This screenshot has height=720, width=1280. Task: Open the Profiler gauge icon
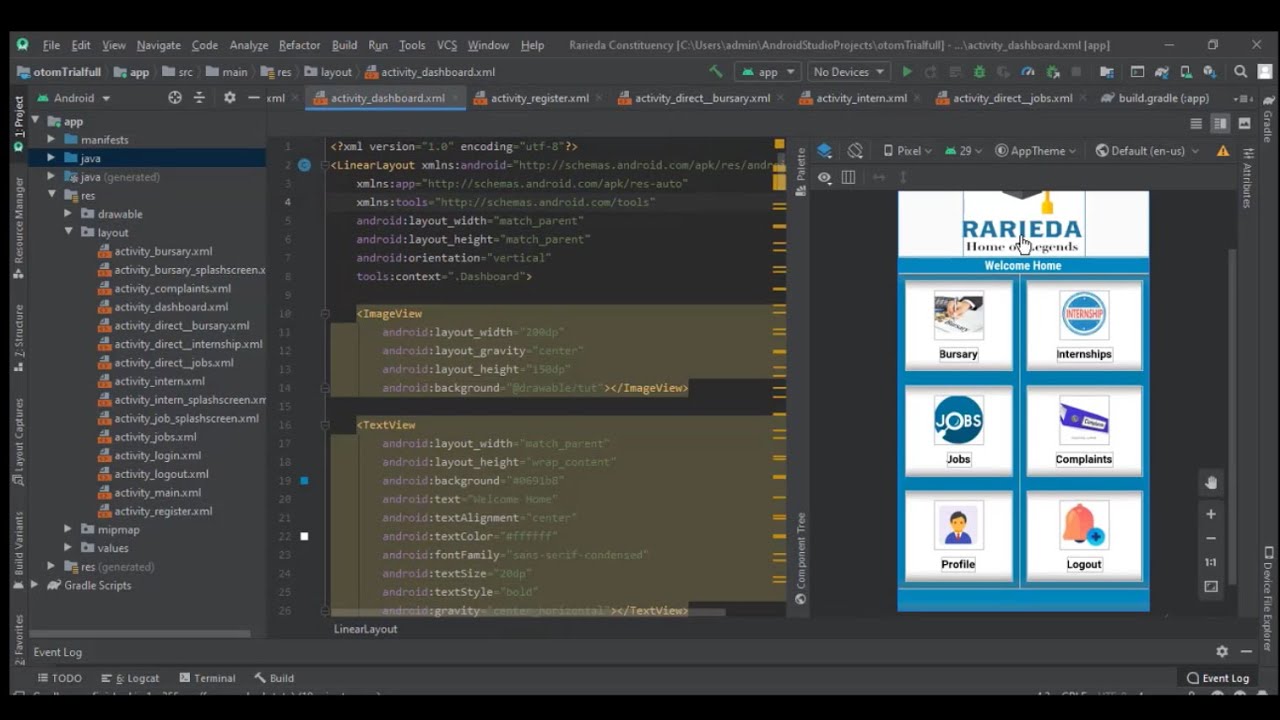[1027, 72]
